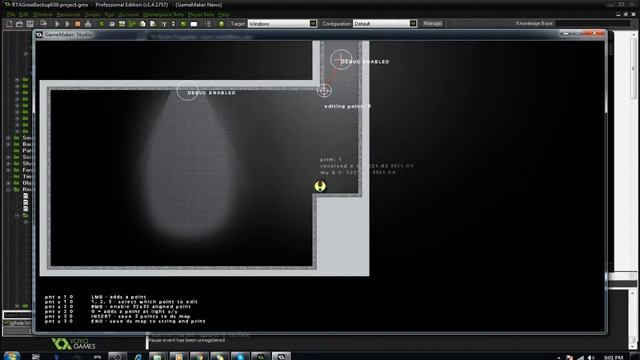Image resolution: width=640 pixels, height=360 pixels.
Task: Click the yellow player character in game
Action: [320, 187]
